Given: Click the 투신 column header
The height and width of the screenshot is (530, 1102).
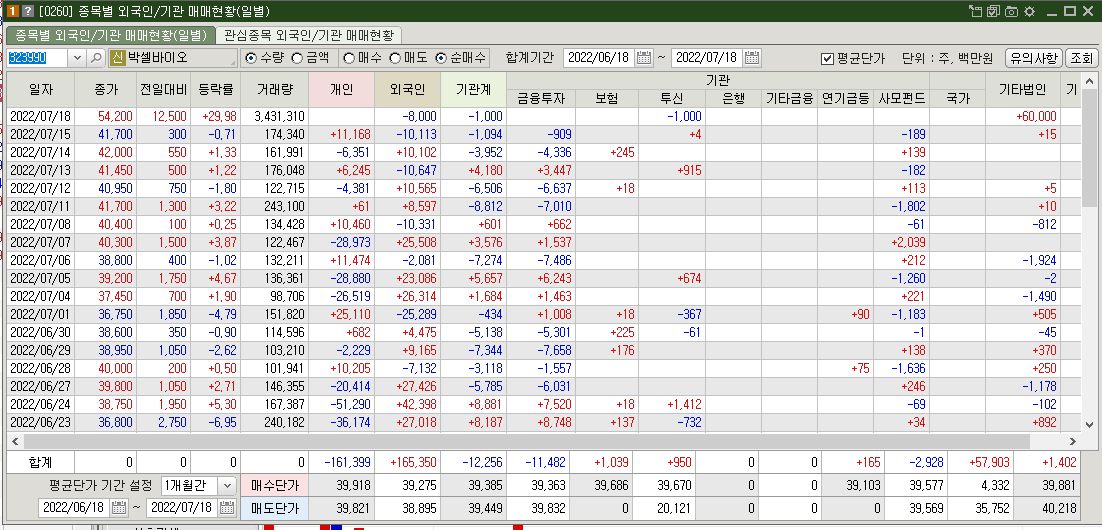Looking at the screenshot, I should pos(672,99).
